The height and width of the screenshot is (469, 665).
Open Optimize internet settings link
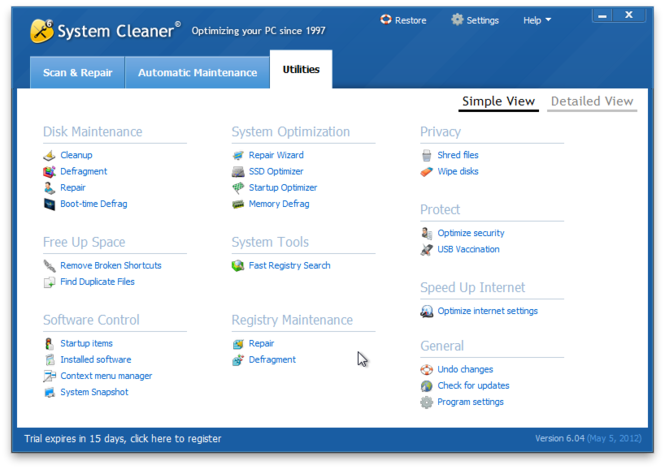[488, 311]
